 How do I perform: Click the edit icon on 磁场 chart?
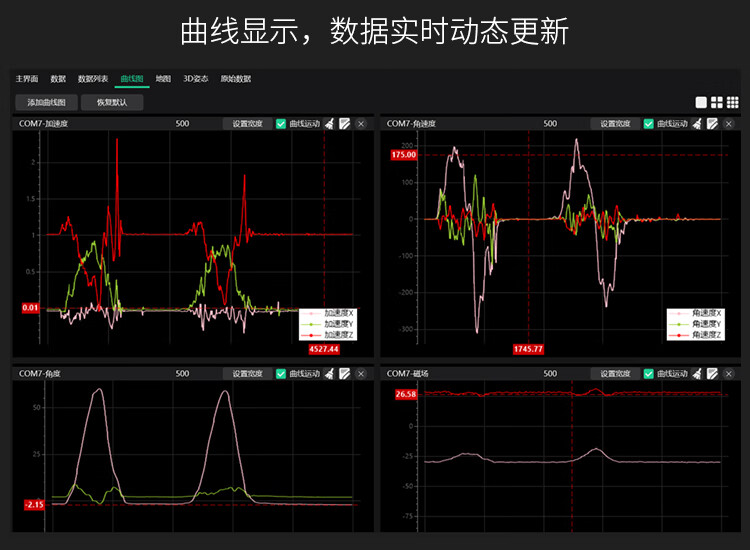pyautogui.click(x=712, y=374)
